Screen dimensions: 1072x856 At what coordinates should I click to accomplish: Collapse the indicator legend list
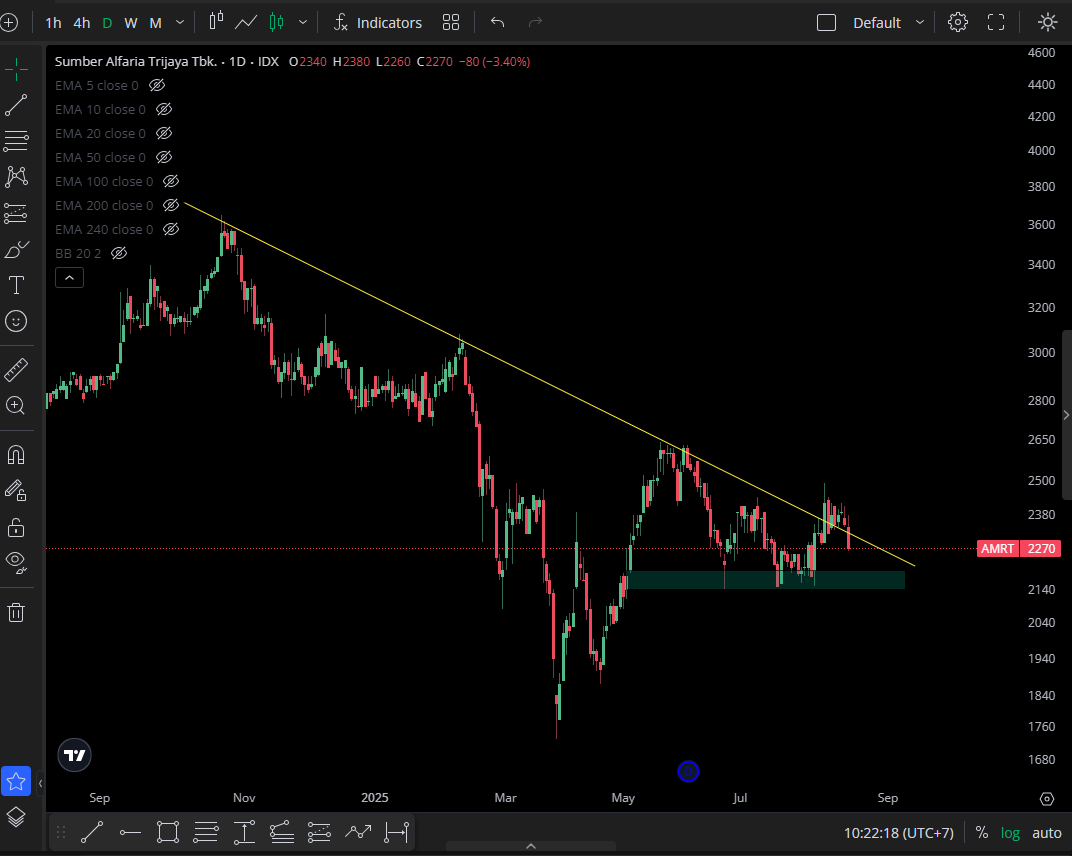pyautogui.click(x=69, y=278)
